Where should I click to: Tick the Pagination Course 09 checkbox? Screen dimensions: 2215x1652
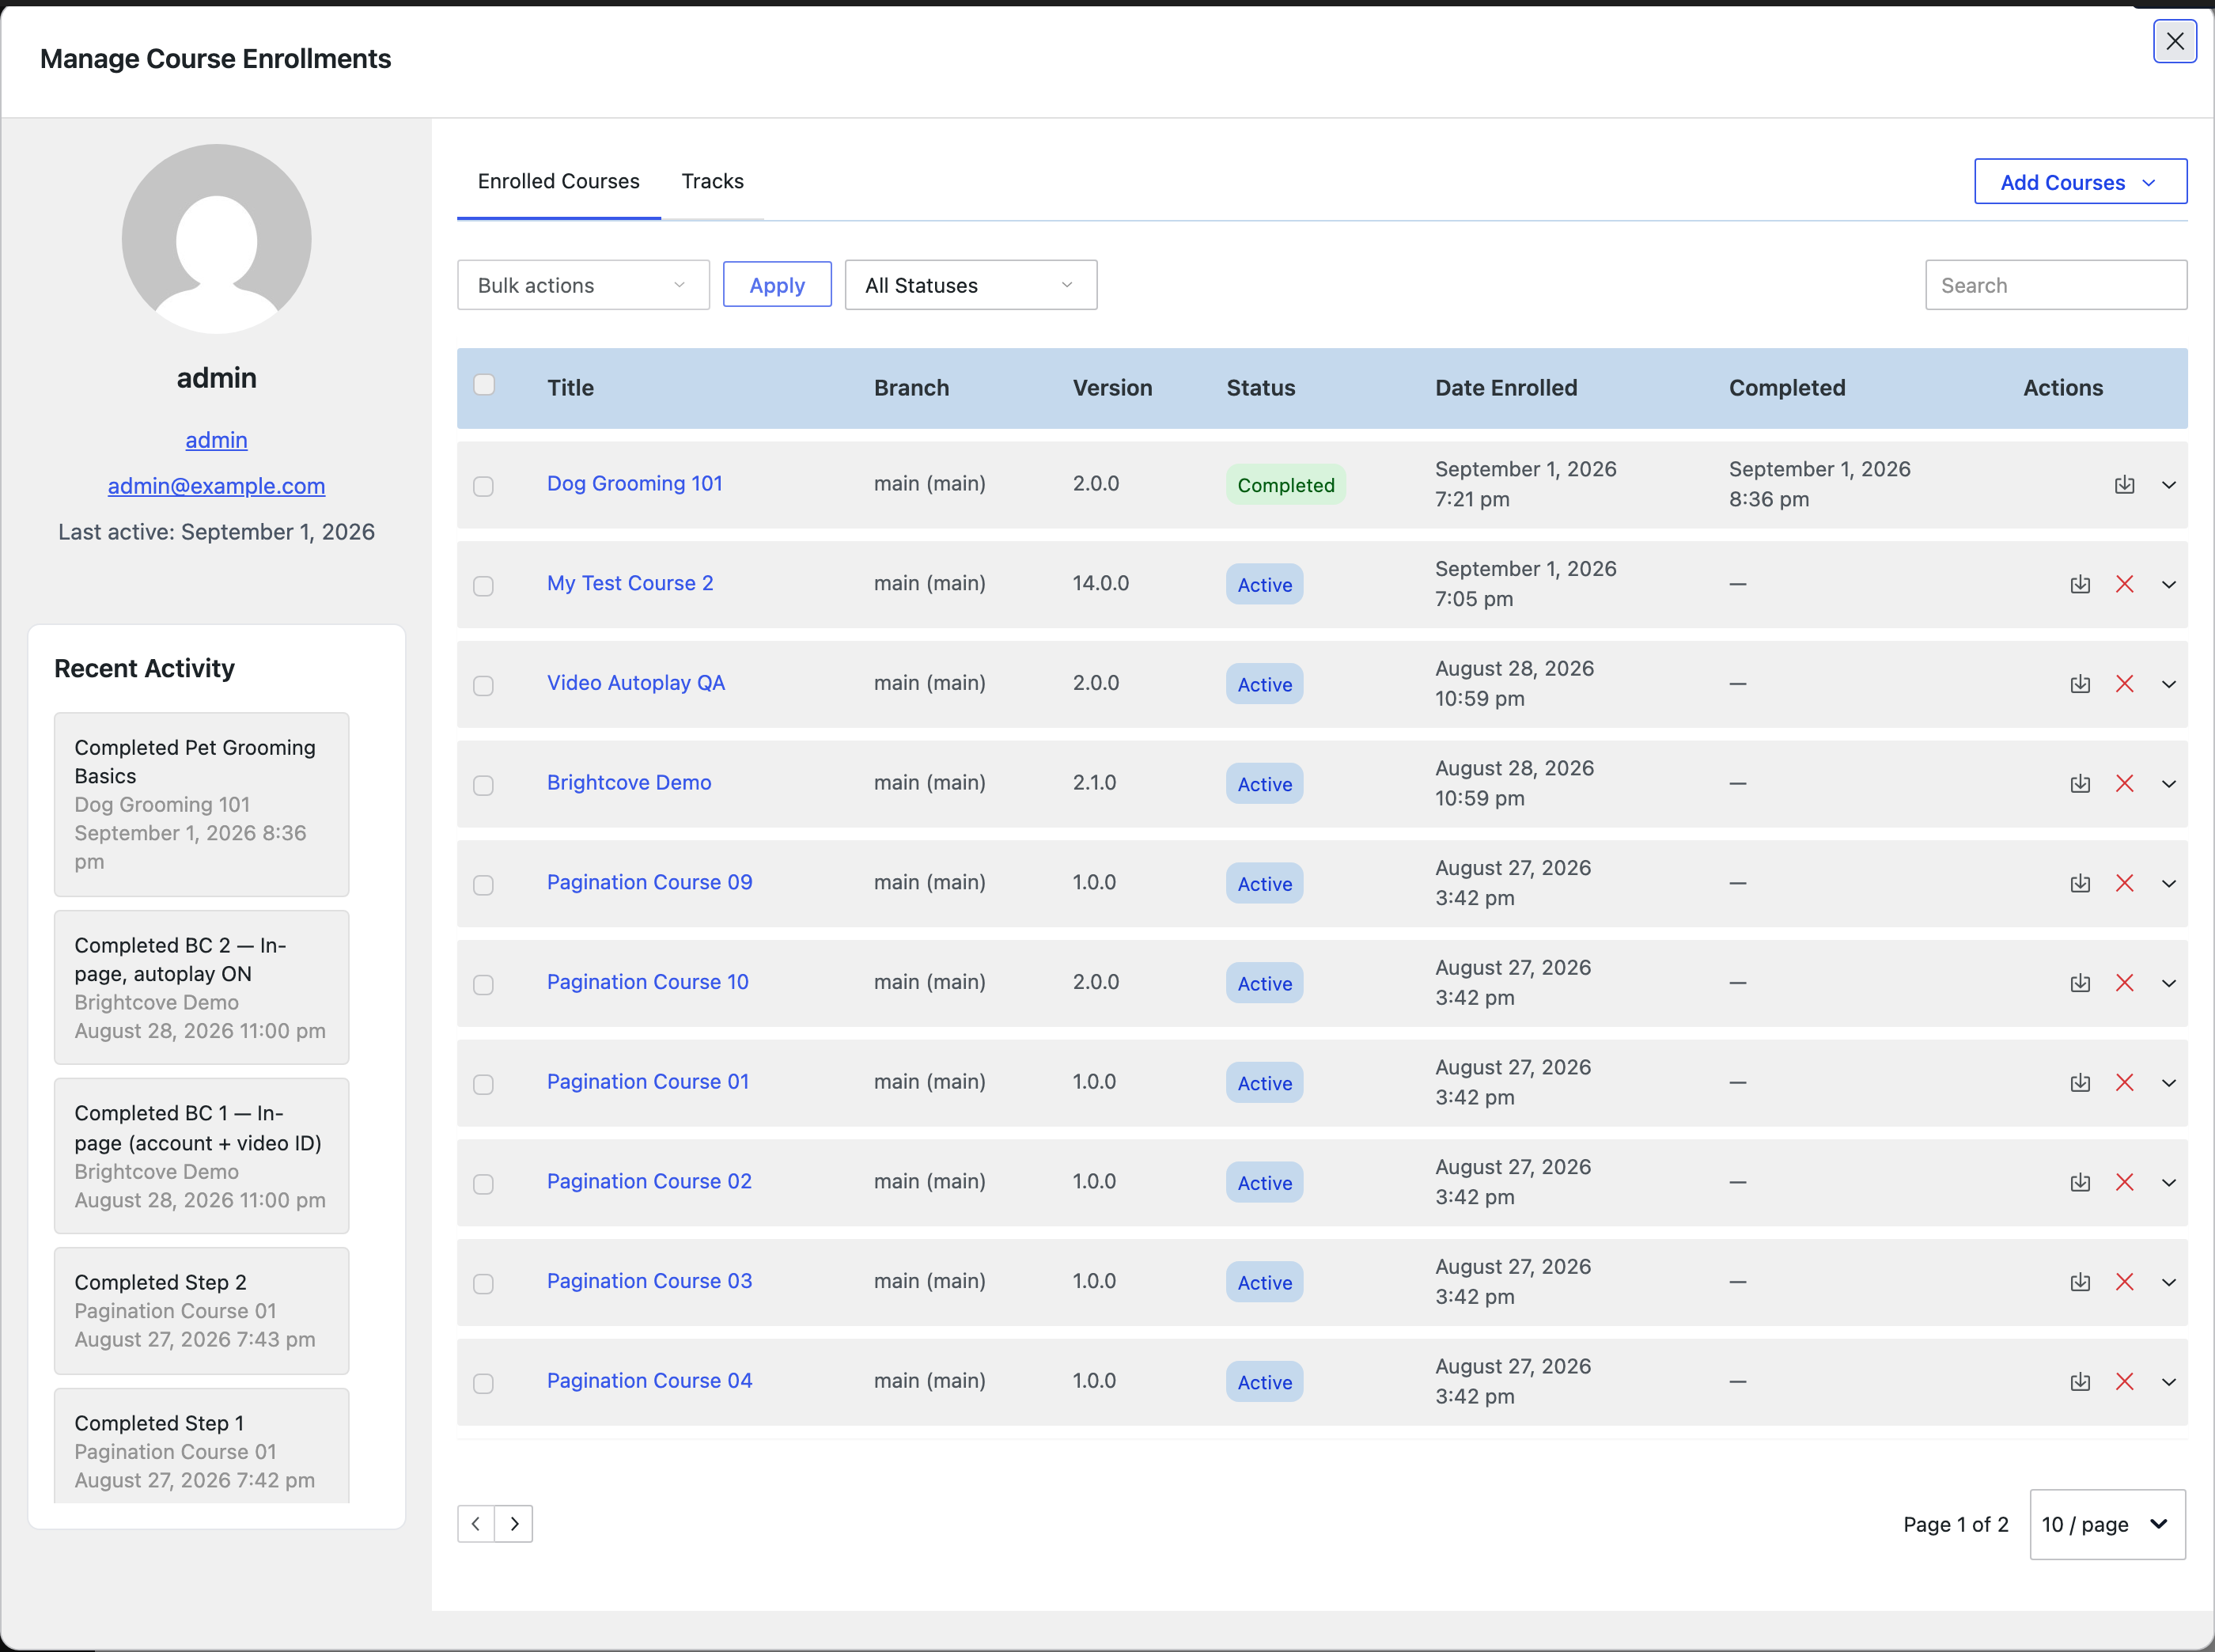(484, 885)
